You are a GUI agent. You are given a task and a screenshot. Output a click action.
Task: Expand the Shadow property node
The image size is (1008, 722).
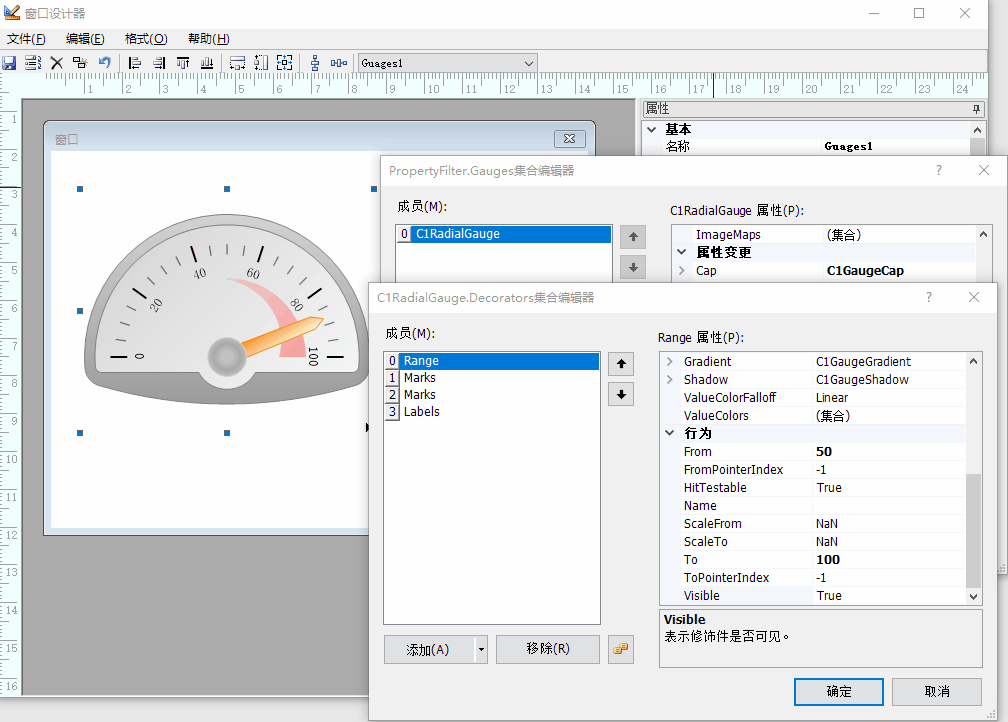tap(669, 380)
